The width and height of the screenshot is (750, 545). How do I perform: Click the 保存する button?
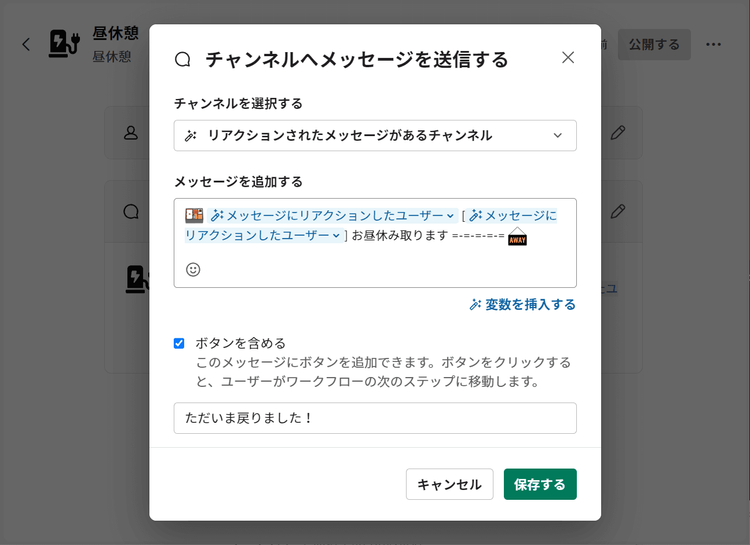tap(540, 484)
